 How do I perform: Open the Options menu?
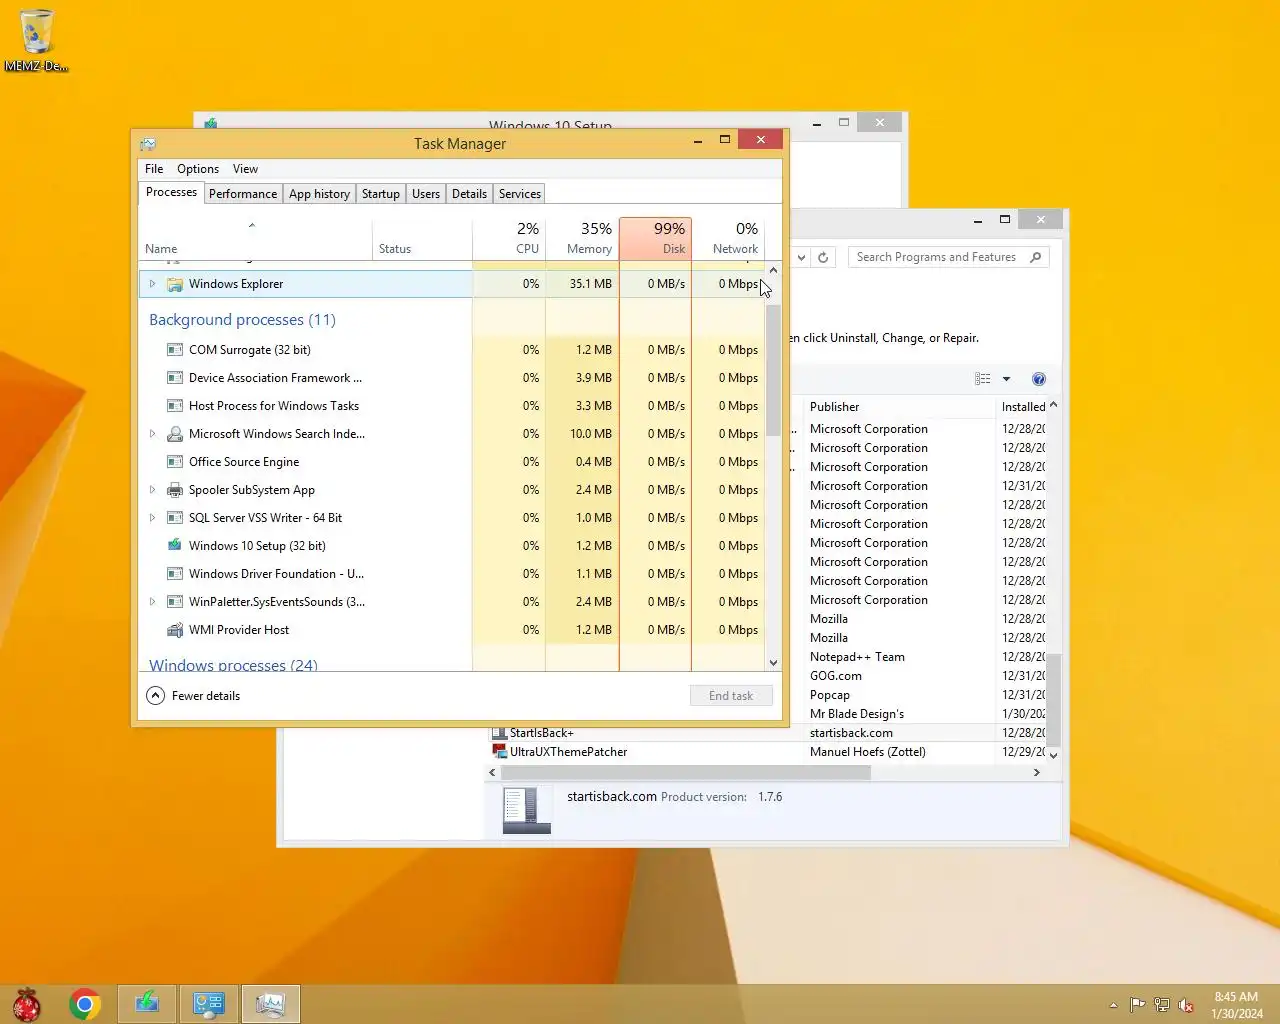pyautogui.click(x=198, y=169)
